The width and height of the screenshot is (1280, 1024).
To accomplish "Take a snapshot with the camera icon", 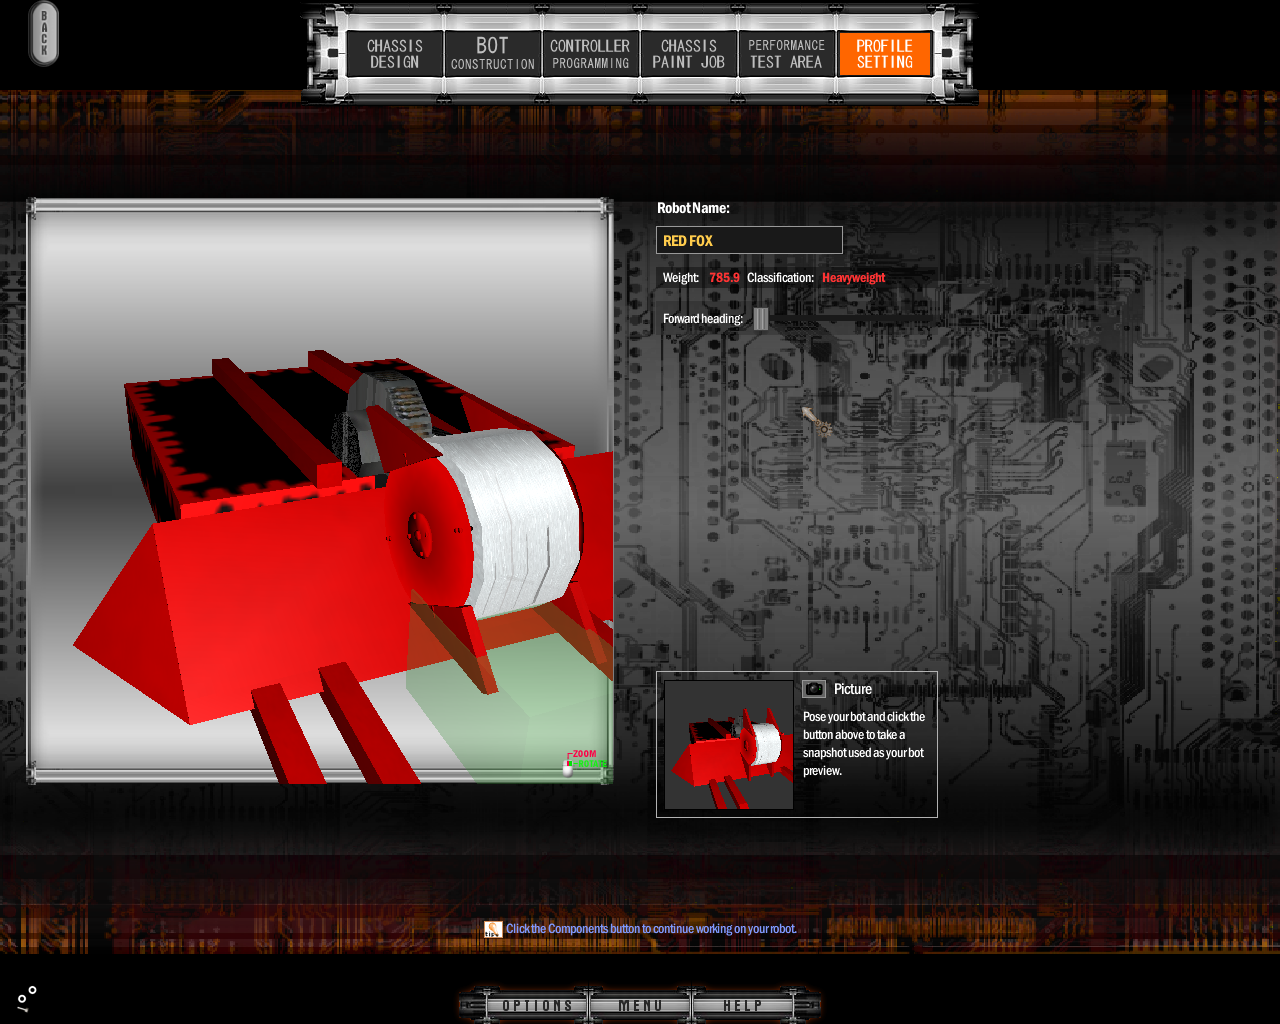I will pos(814,689).
